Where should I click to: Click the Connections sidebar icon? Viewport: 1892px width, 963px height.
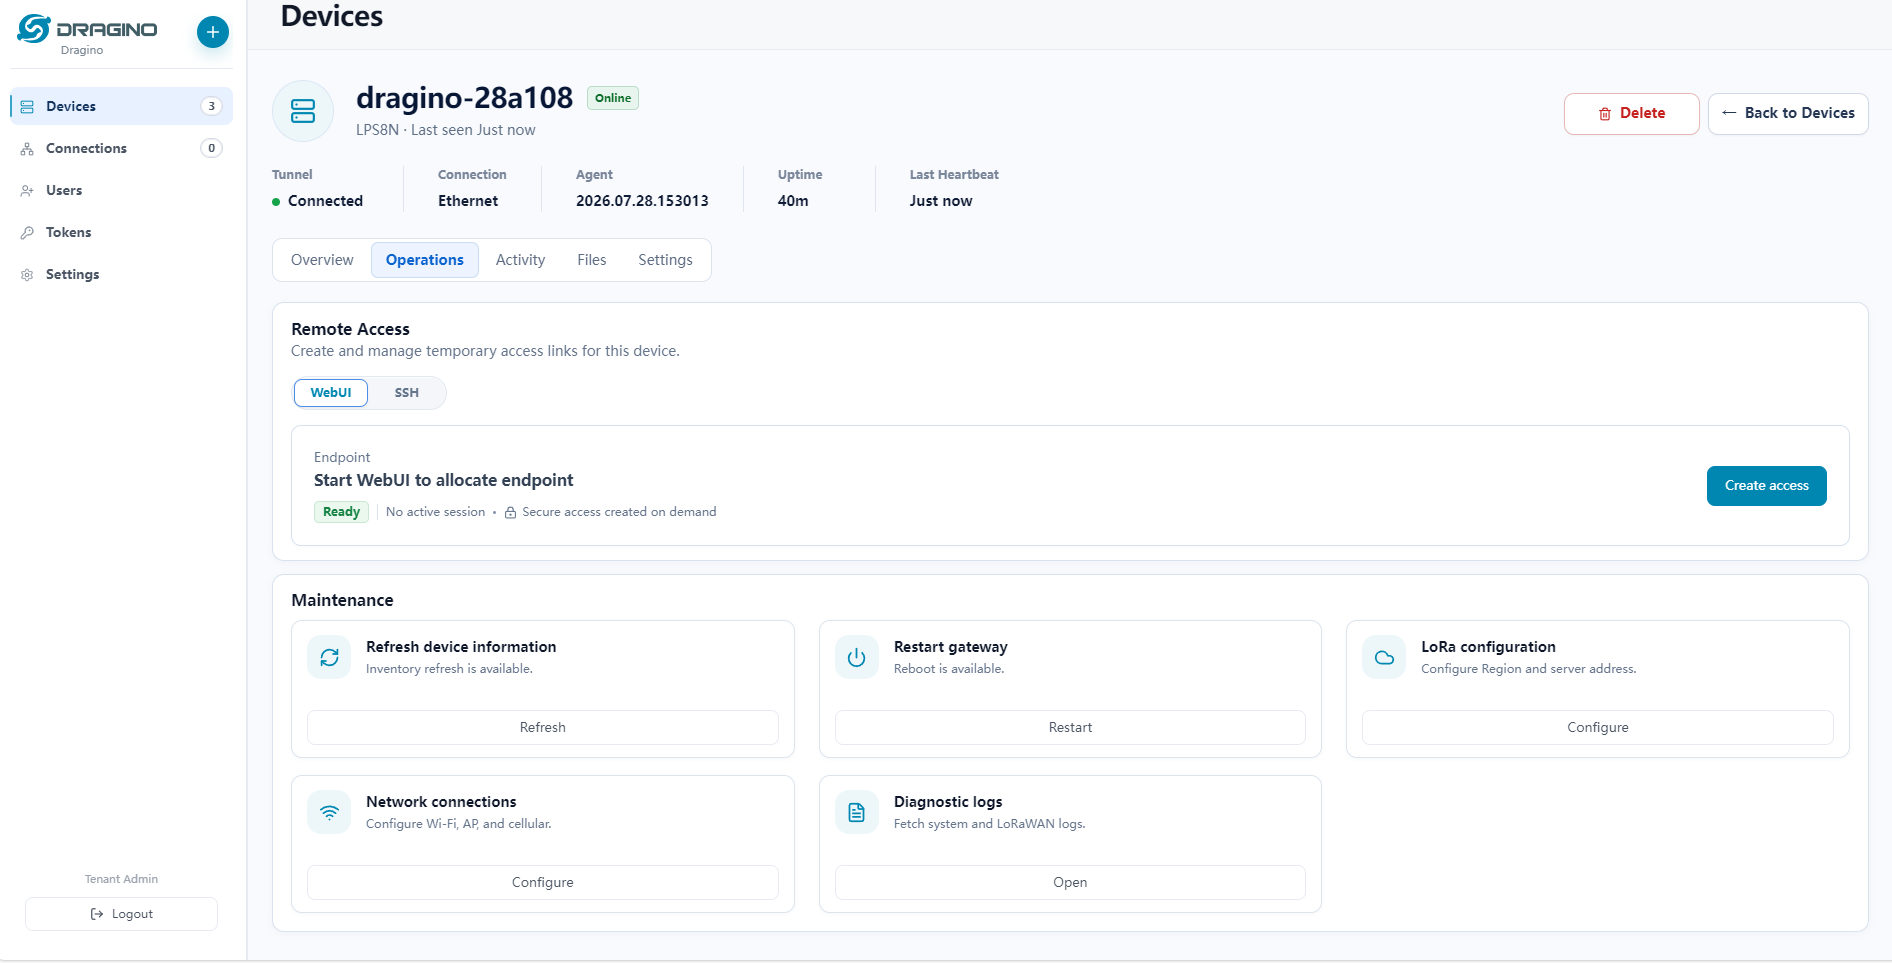(x=27, y=148)
